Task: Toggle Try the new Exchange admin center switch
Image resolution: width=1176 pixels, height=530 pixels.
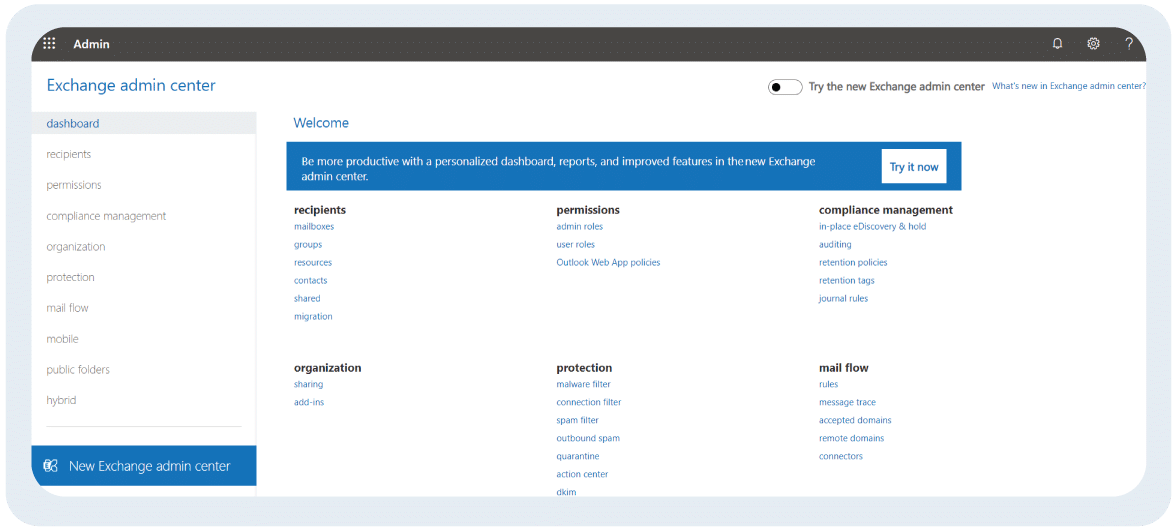Action: coord(784,87)
